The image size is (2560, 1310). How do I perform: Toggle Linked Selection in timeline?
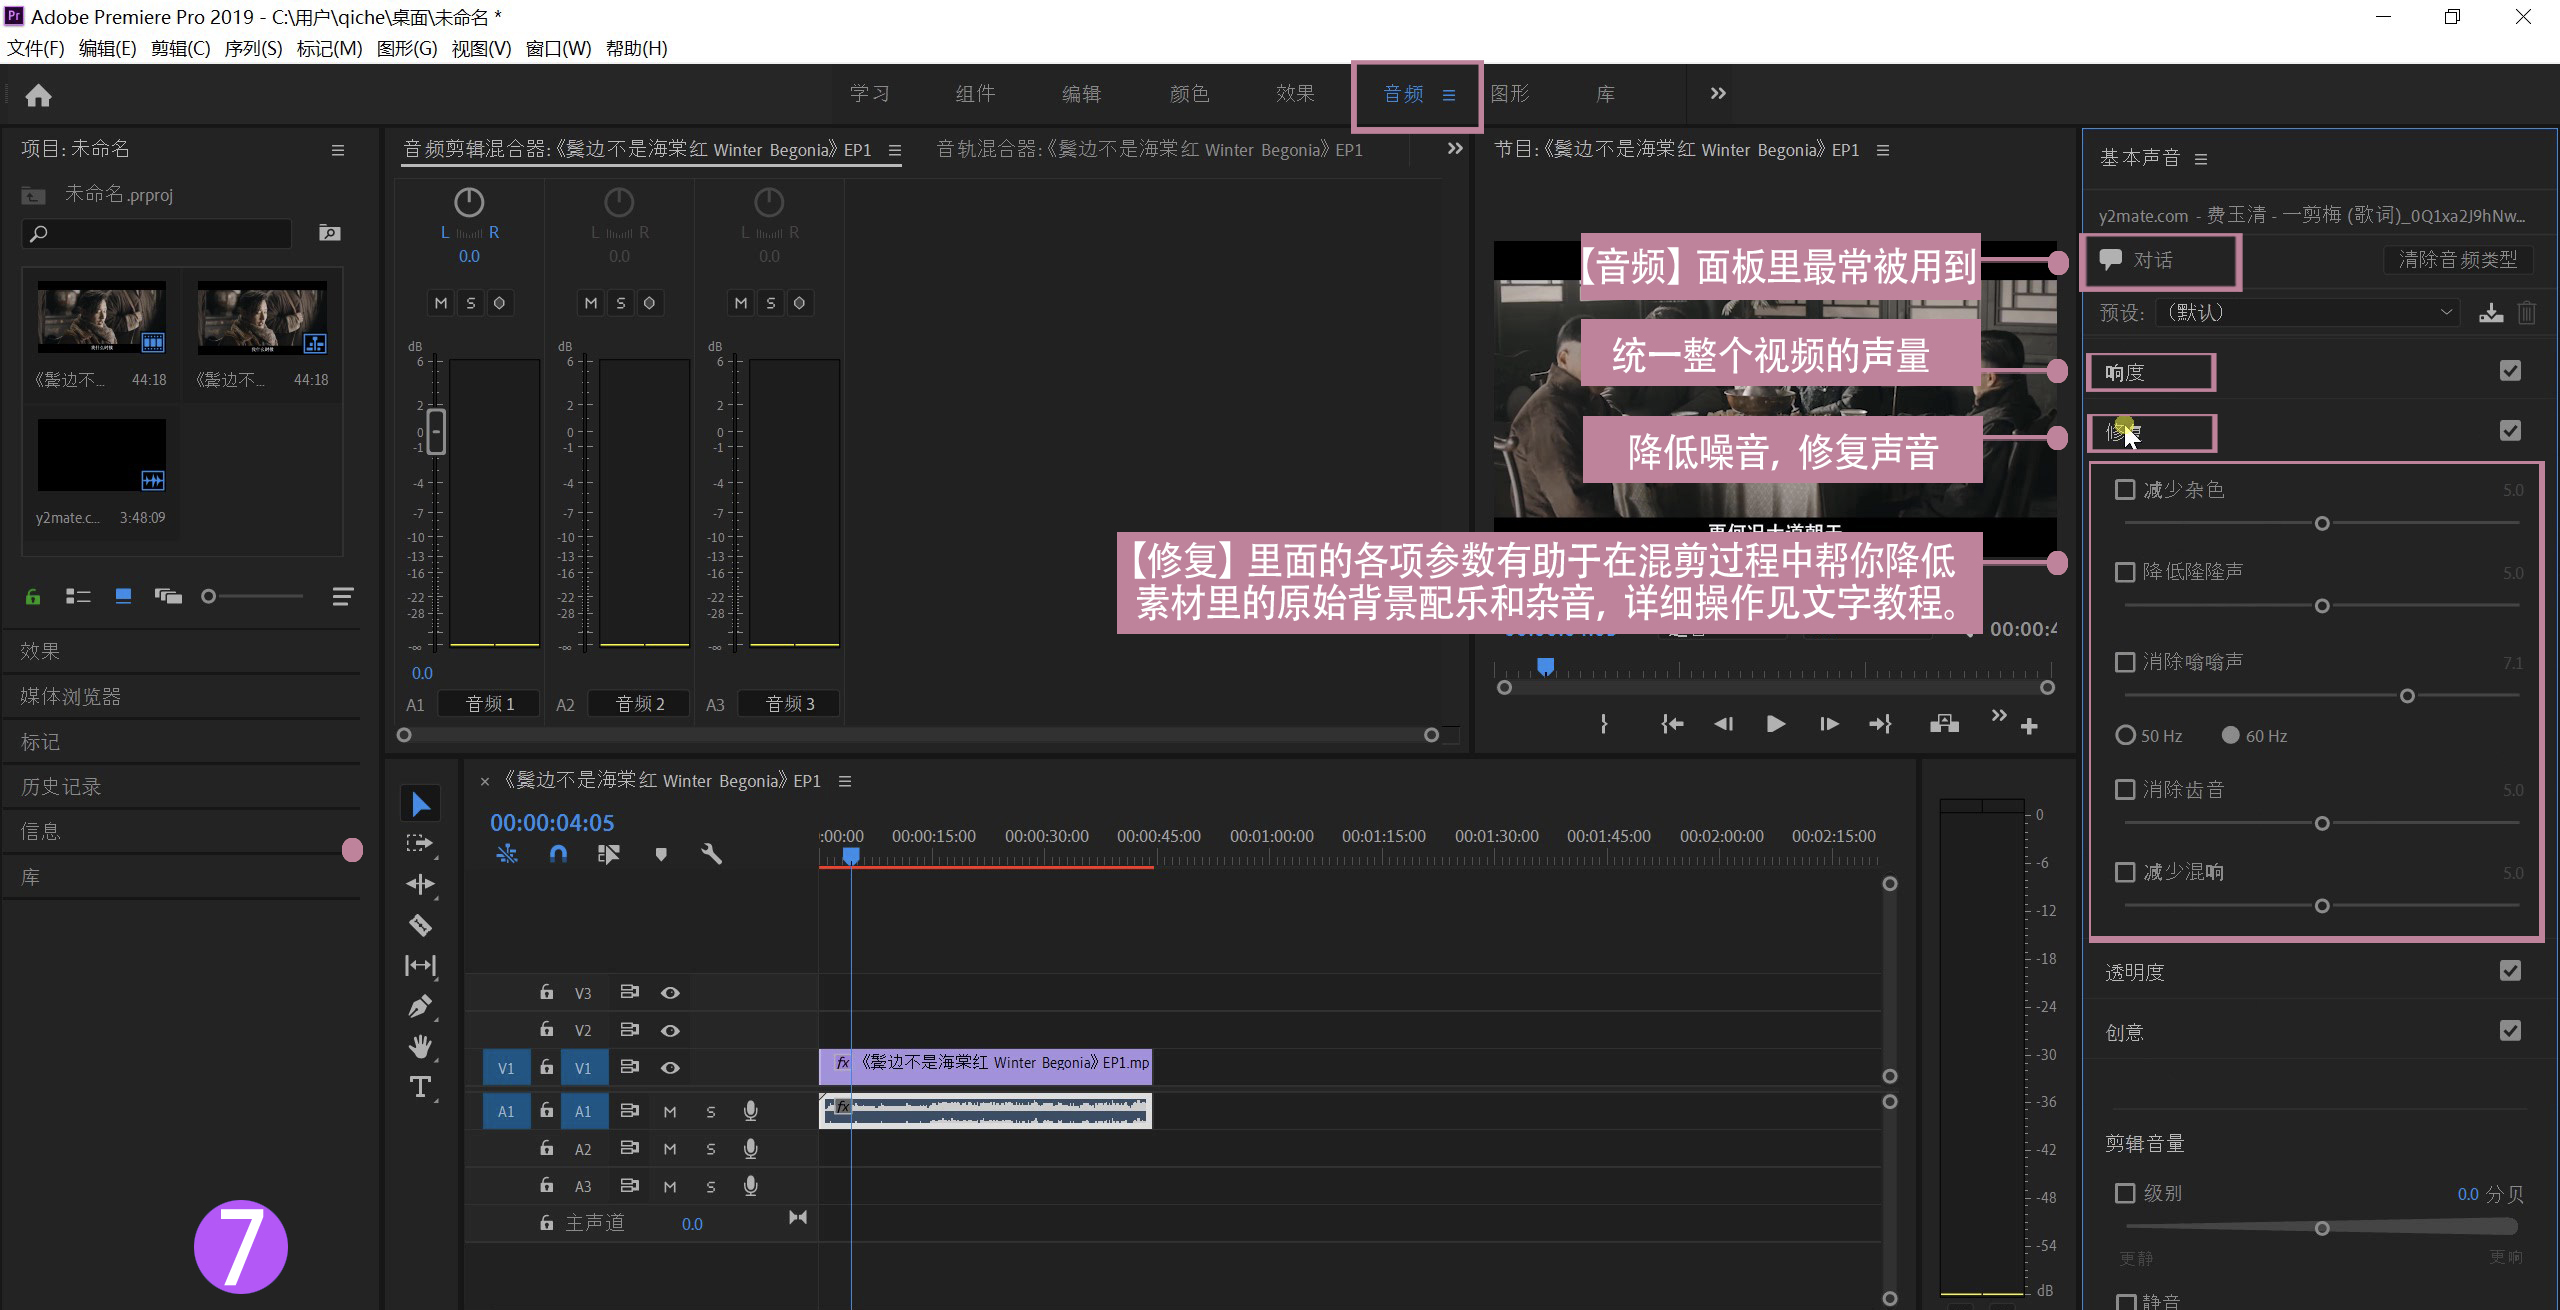608,854
